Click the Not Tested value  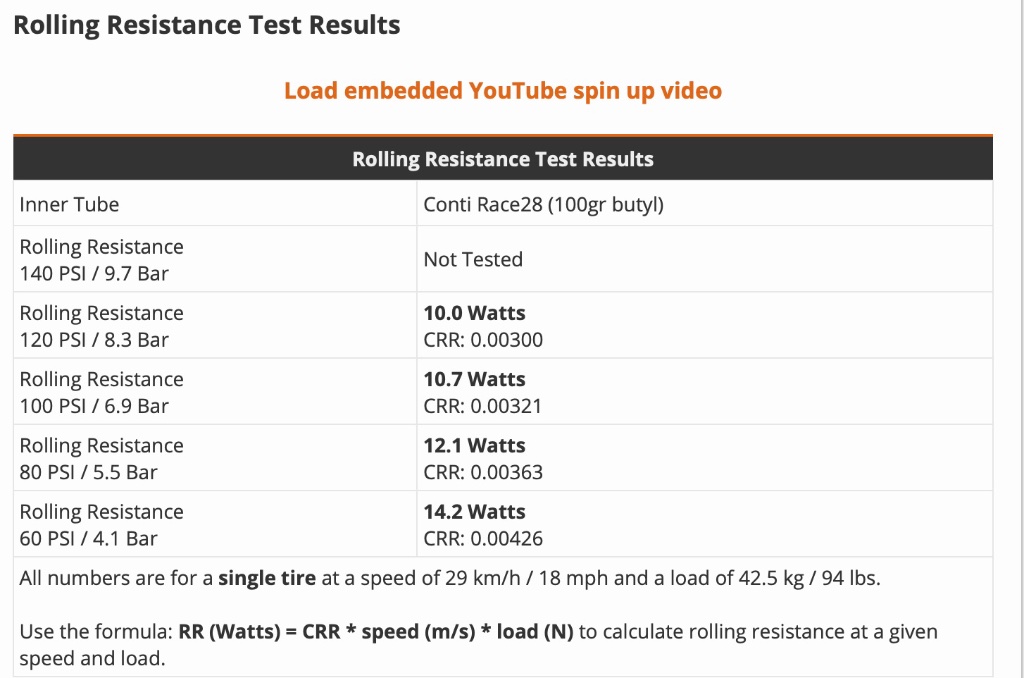(x=473, y=260)
